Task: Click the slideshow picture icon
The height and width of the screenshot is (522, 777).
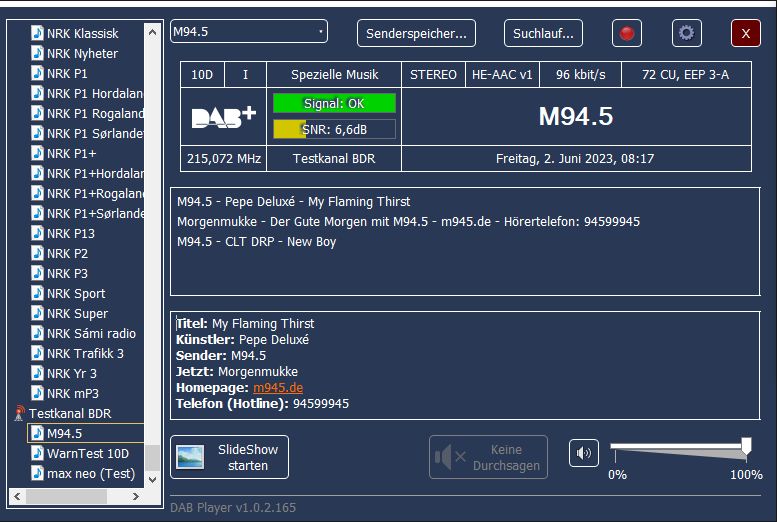Action: [190, 457]
